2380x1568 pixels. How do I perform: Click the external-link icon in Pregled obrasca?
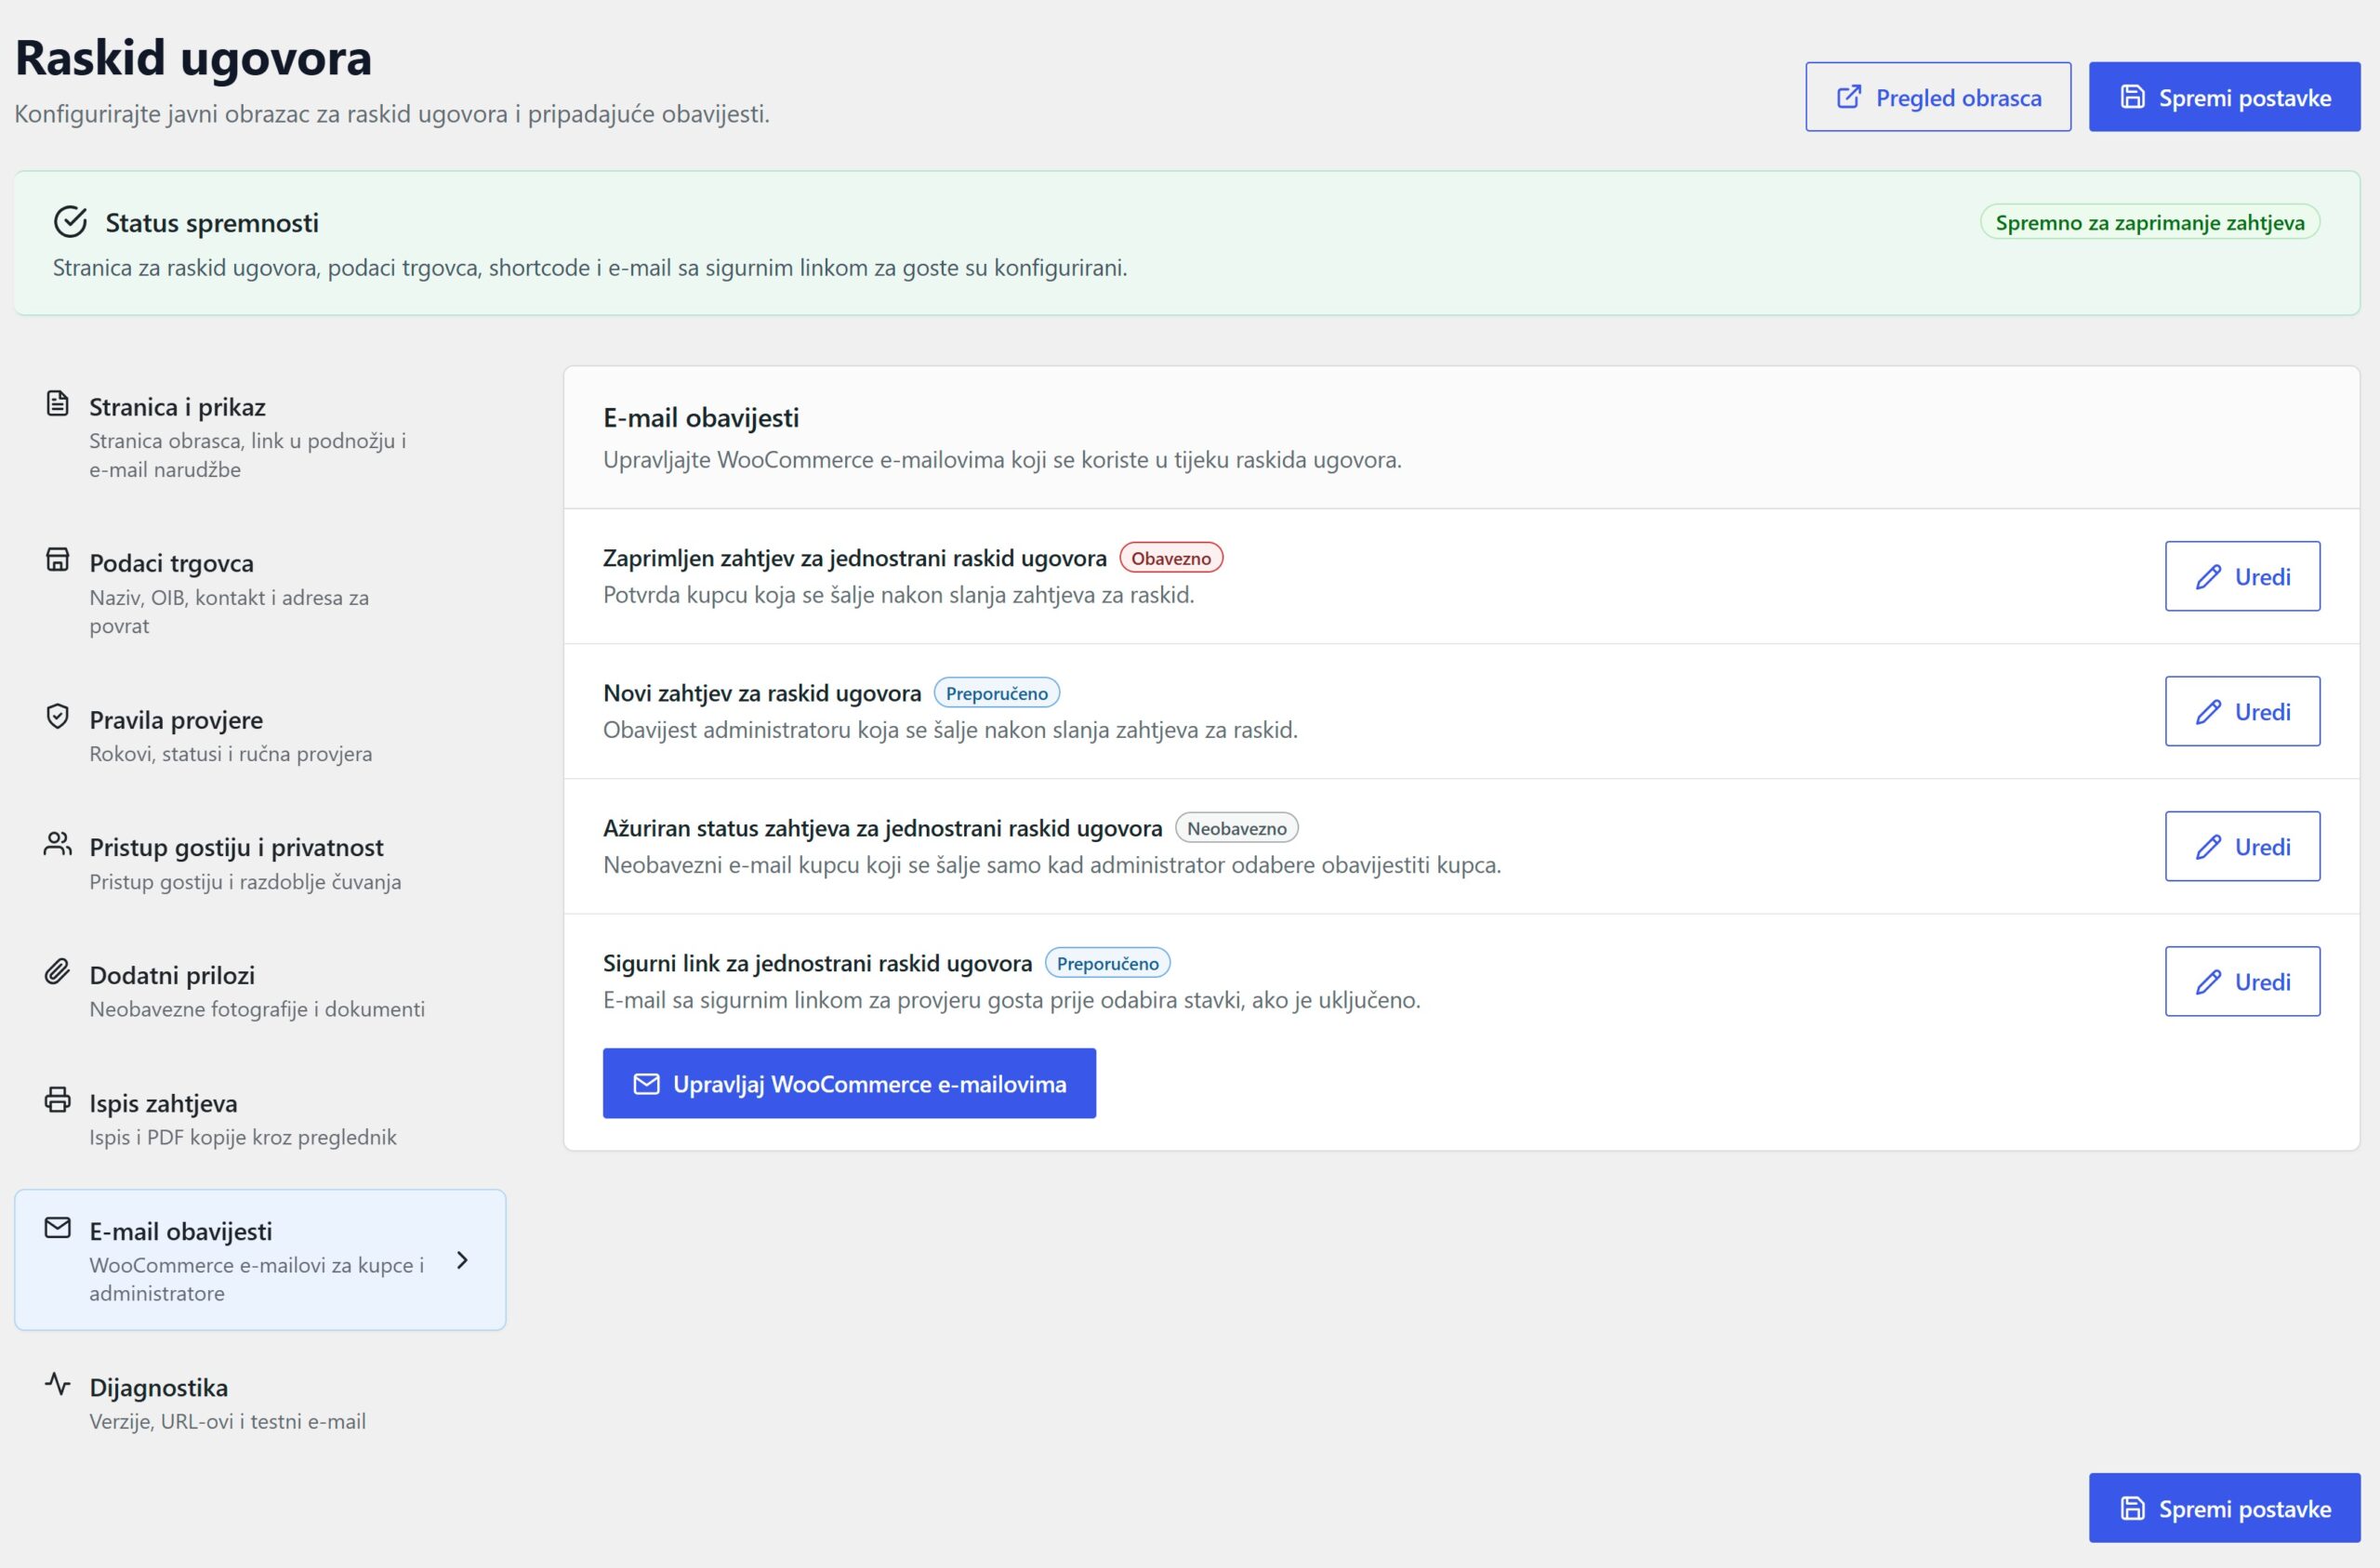1849,97
